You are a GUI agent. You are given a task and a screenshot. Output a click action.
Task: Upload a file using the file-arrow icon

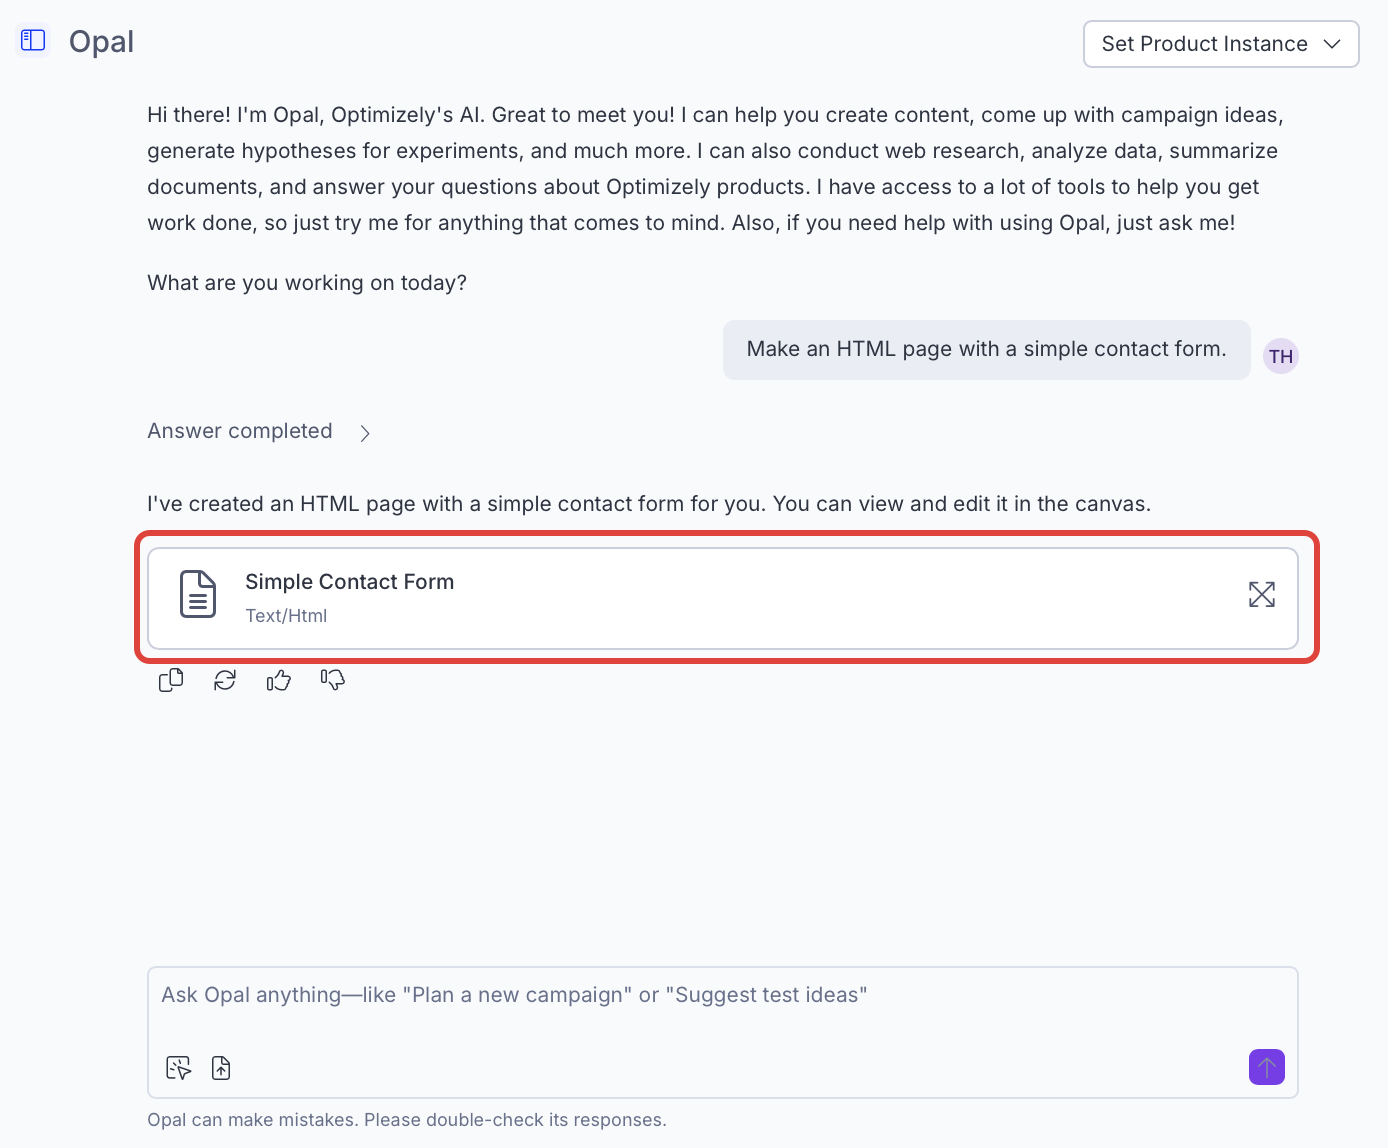[221, 1068]
